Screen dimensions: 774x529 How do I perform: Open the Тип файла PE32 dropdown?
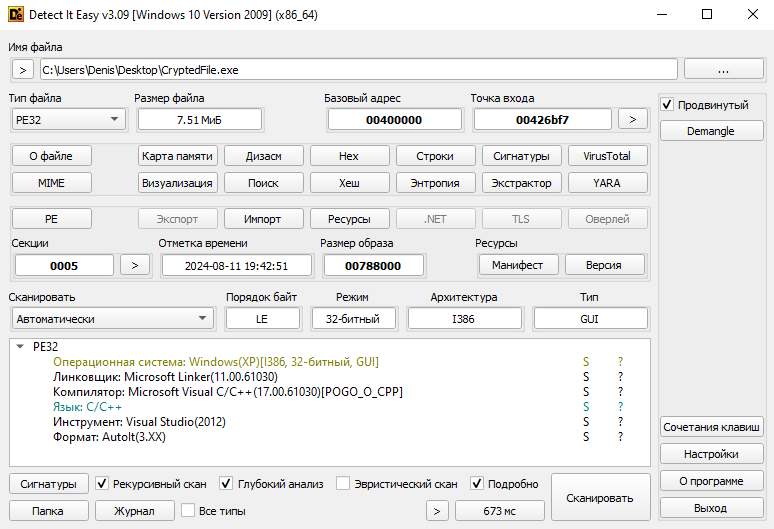(66, 119)
